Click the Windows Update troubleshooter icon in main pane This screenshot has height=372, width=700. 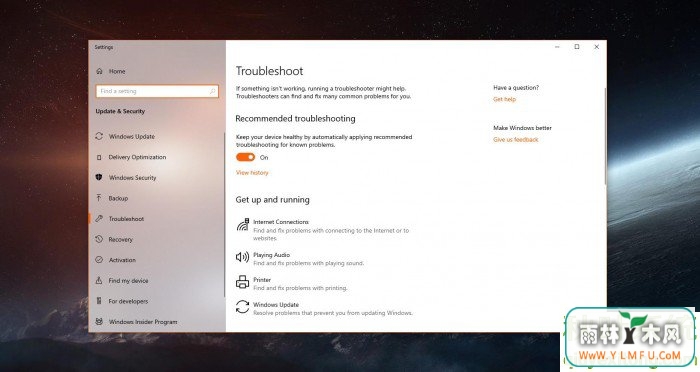[x=242, y=307]
